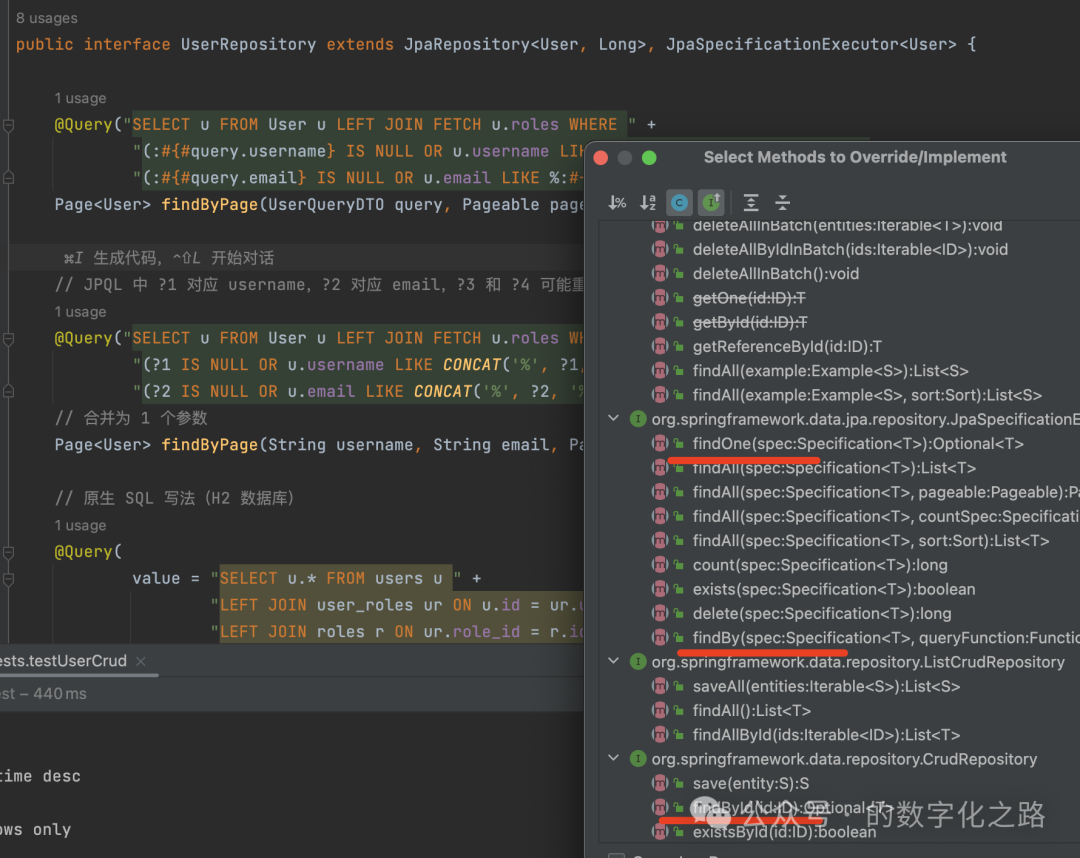Screen dimensions: 1080x858
Task: Select getReferenceById(id:ID):T method
Action: 787,346
